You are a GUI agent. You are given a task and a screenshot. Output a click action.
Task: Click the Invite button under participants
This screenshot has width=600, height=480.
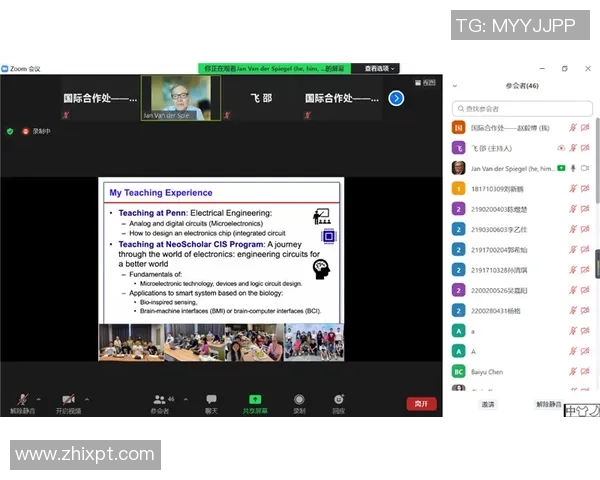click(x=488, y=404)
